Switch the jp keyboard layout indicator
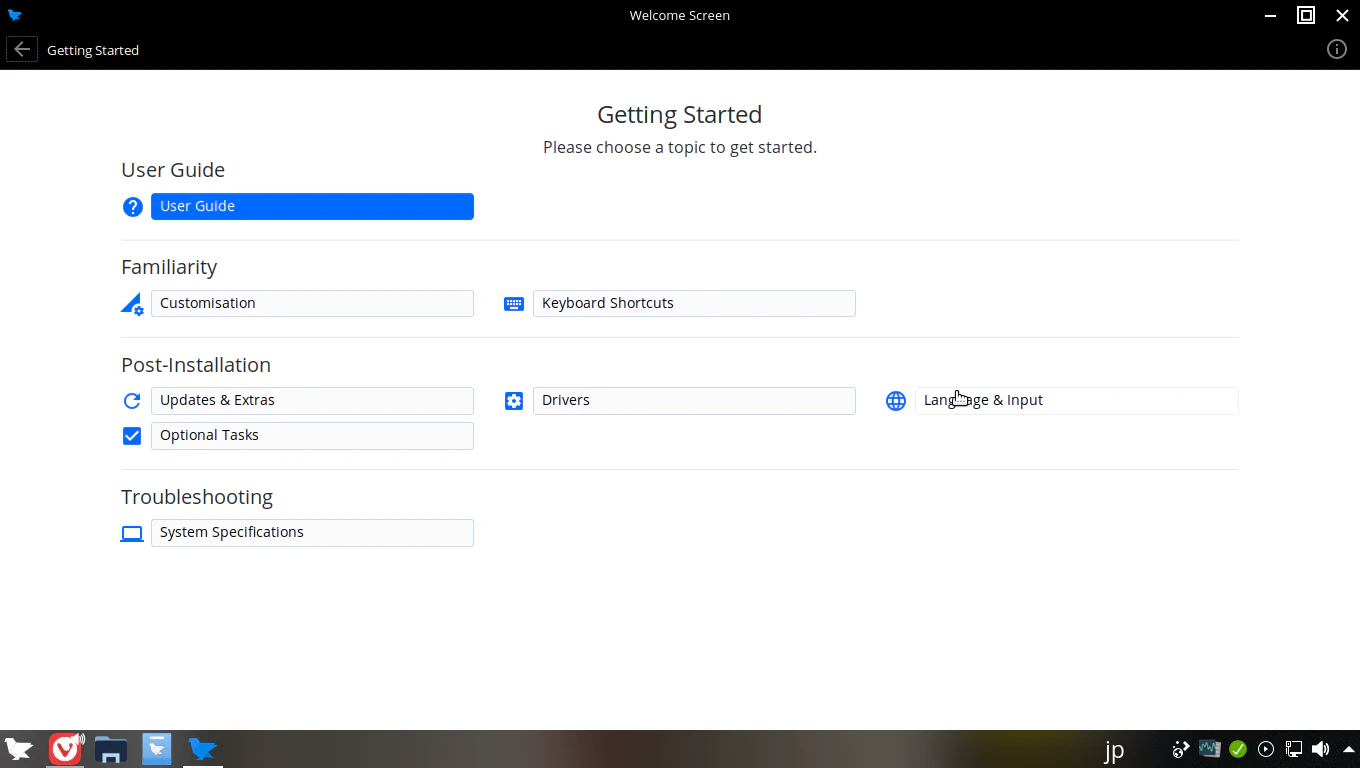Viewport: 1360px width, 768px height. (x=1114, y=750)
